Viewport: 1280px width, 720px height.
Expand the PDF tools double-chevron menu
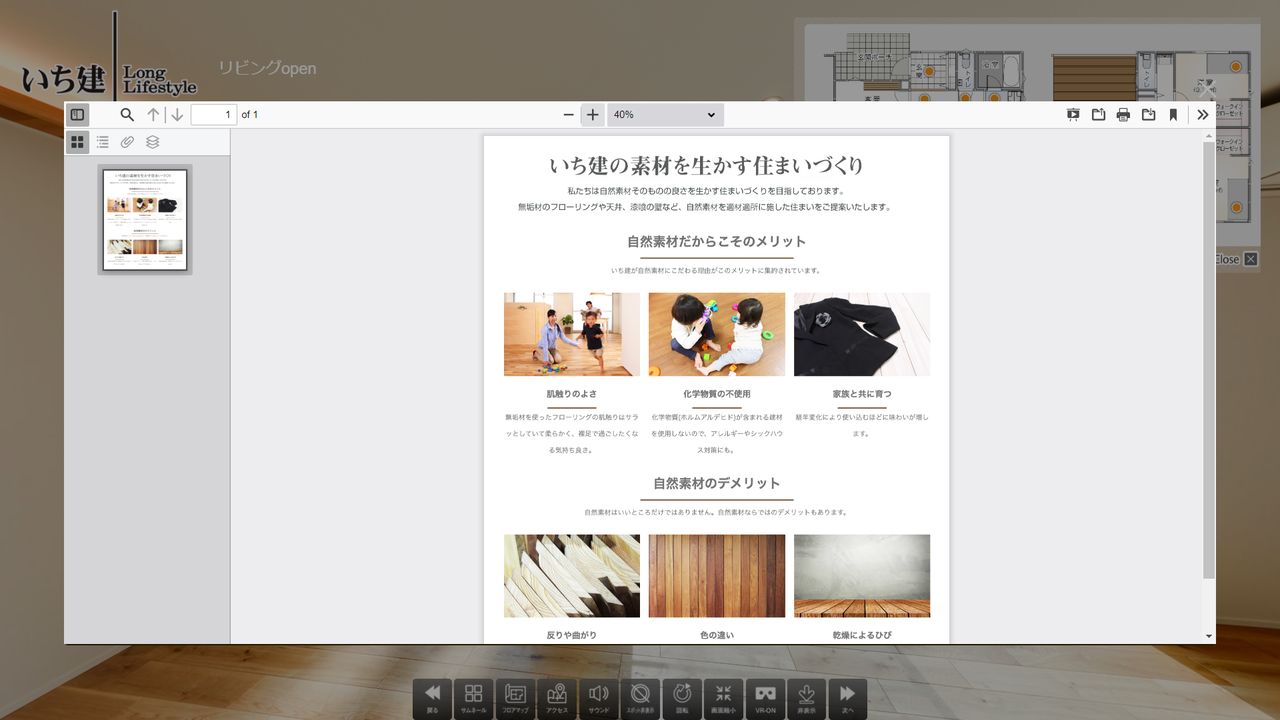point(1202,115)
